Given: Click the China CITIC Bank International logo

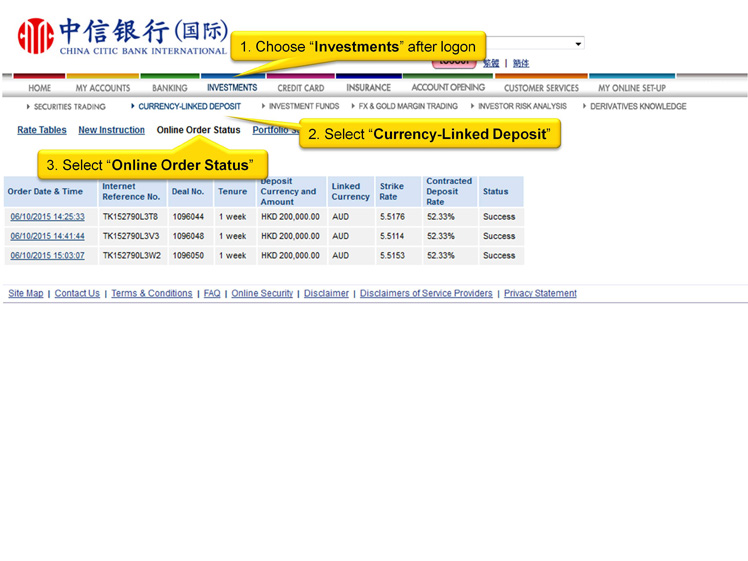Looking at the screenshot, I should click(x=122, y=37).
